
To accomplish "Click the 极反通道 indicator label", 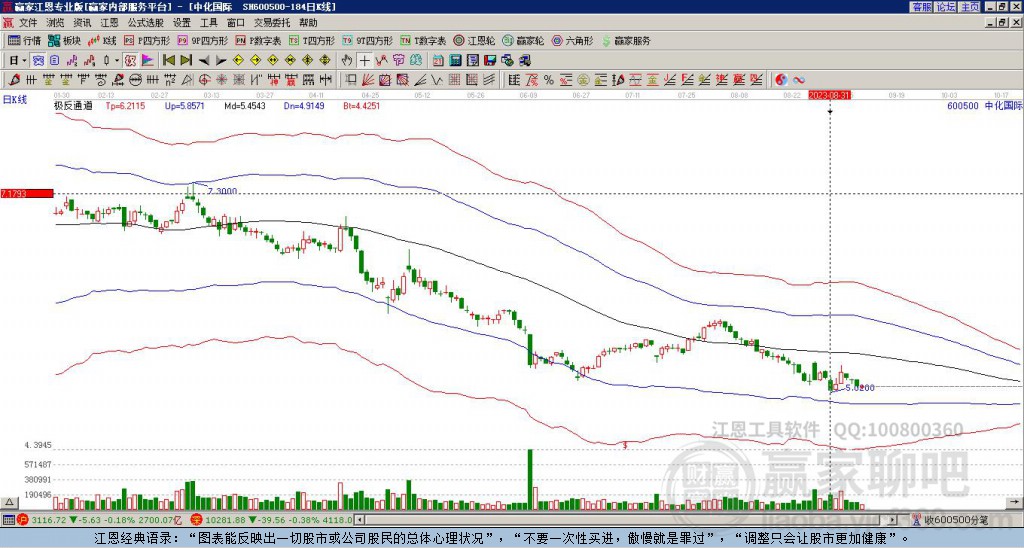I will (72, 105).
